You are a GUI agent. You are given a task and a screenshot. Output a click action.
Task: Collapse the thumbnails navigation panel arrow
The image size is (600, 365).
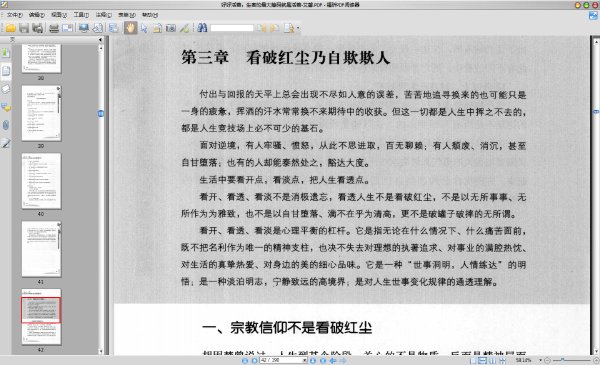(x=100, y=39)
